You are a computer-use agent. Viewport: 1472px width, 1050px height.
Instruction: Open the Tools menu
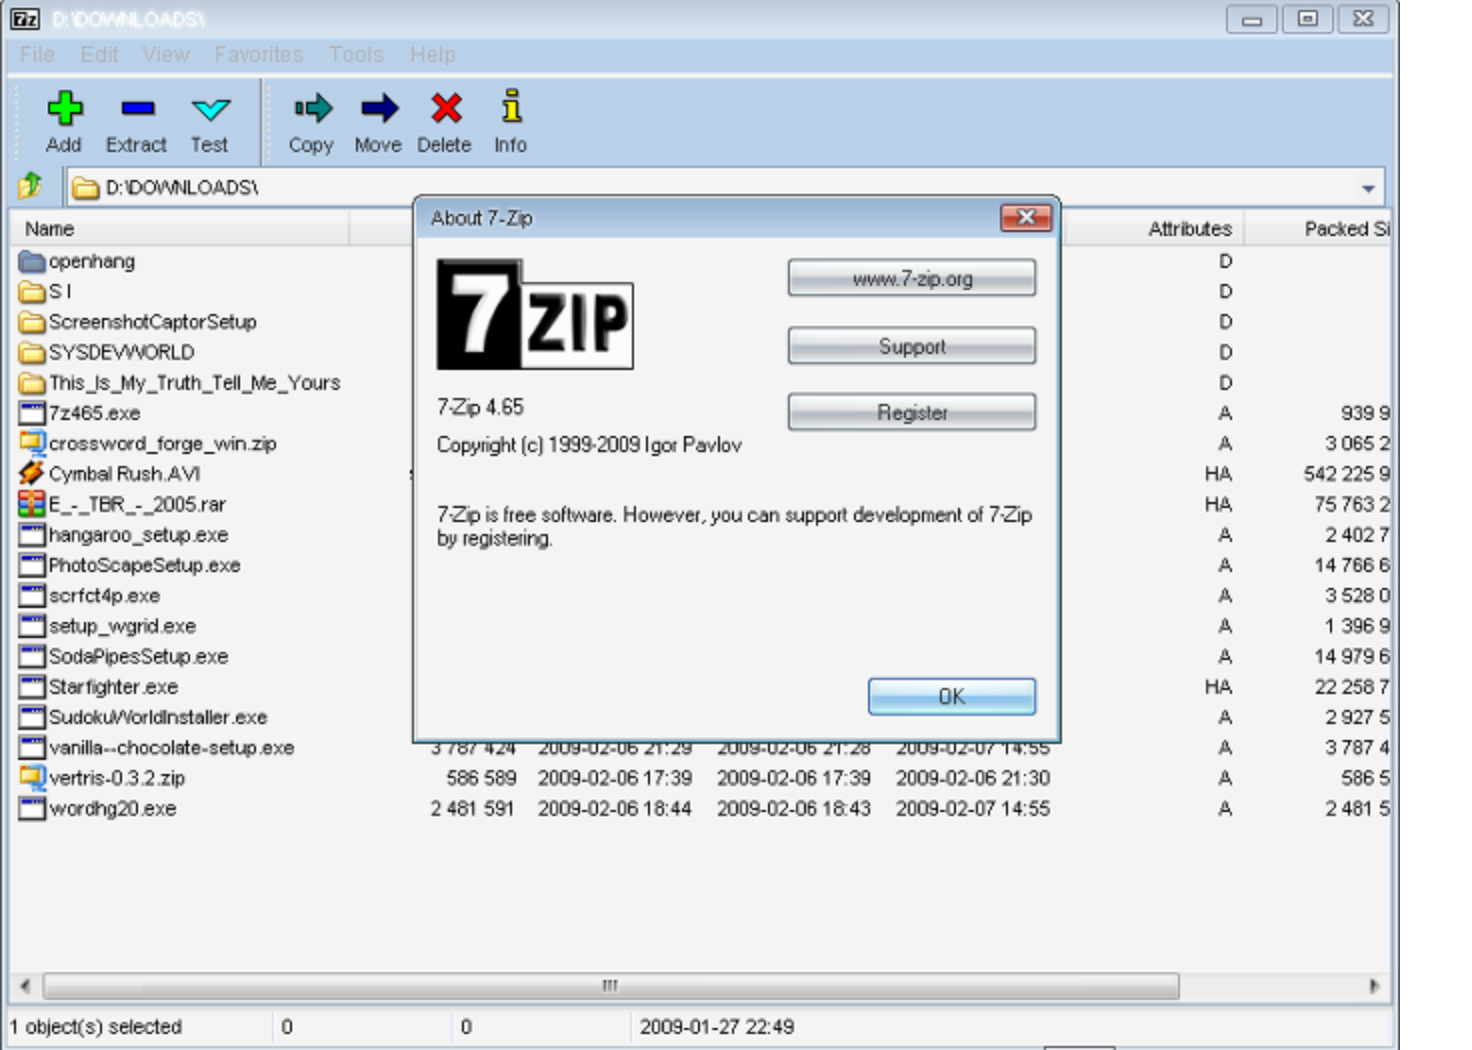(356, 55)
